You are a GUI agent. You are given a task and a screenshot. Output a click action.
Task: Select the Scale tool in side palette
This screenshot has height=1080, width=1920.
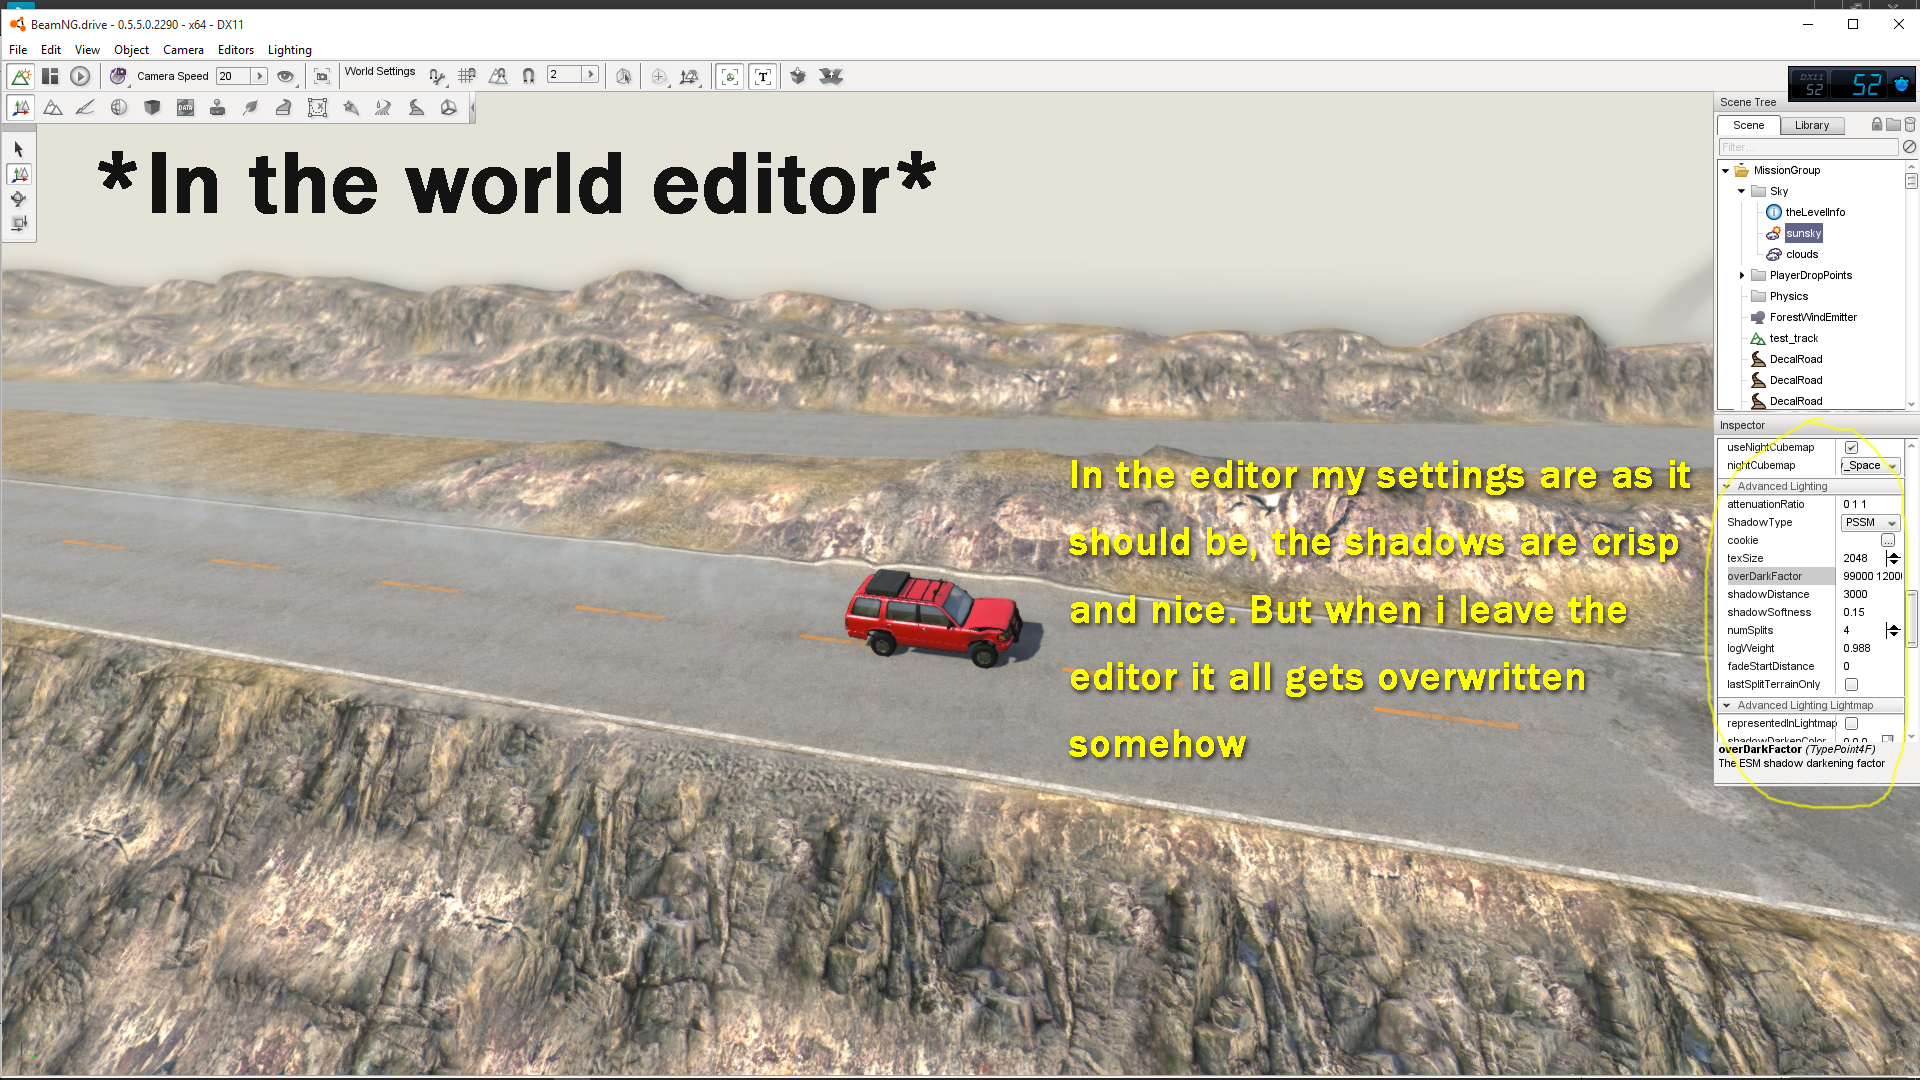click(19, 224)
